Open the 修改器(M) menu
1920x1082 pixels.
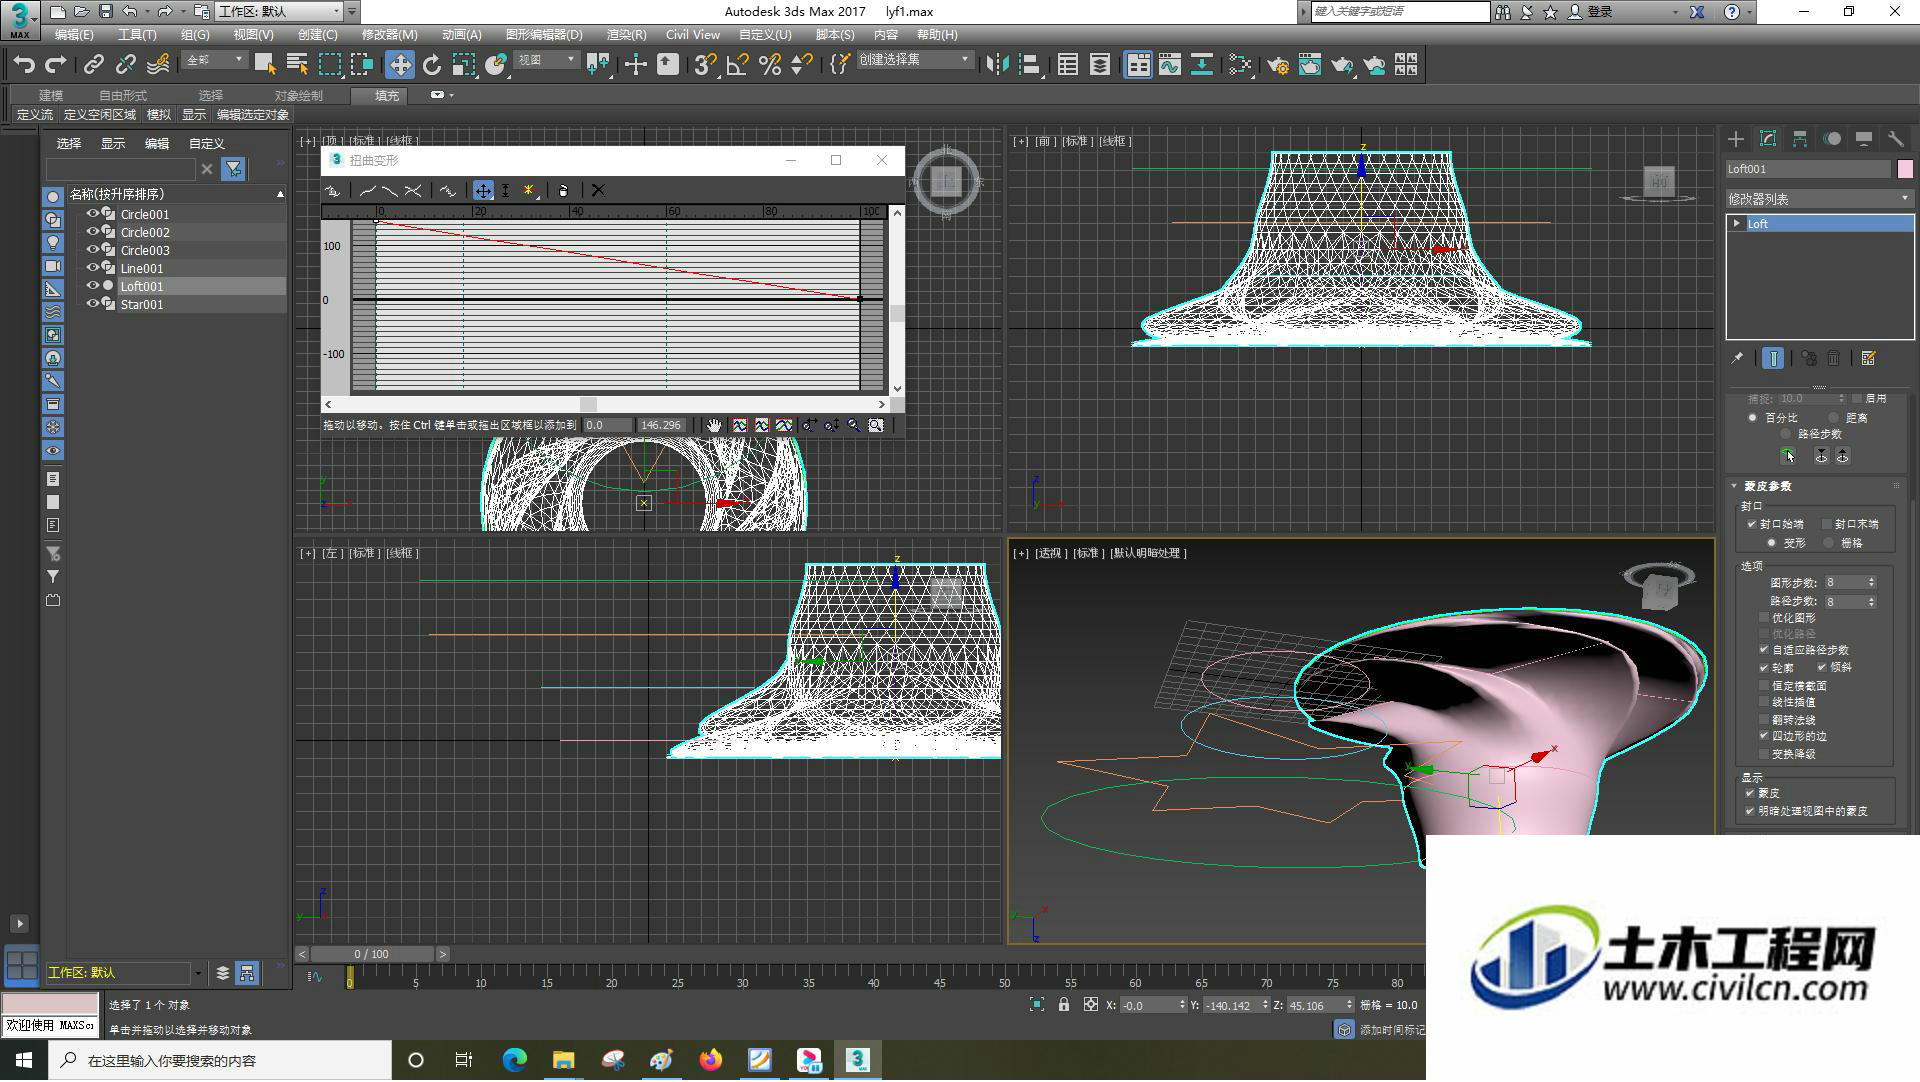coord(389,35)
